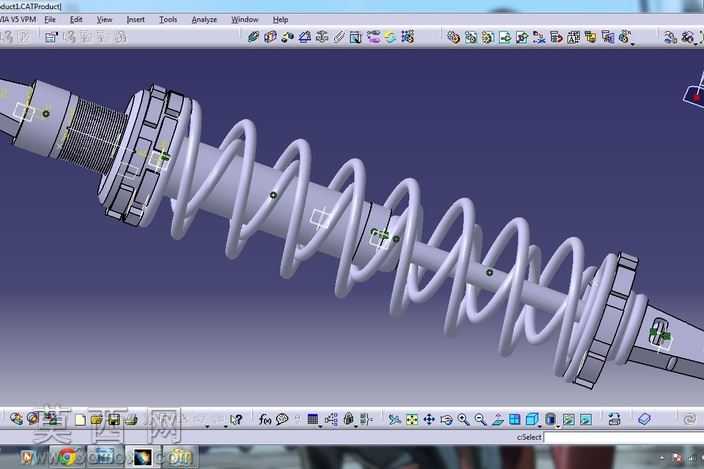Click the blue eraser-shaped icon
Image resolution: width=704 pixels, height=469 pixels.
644,419
